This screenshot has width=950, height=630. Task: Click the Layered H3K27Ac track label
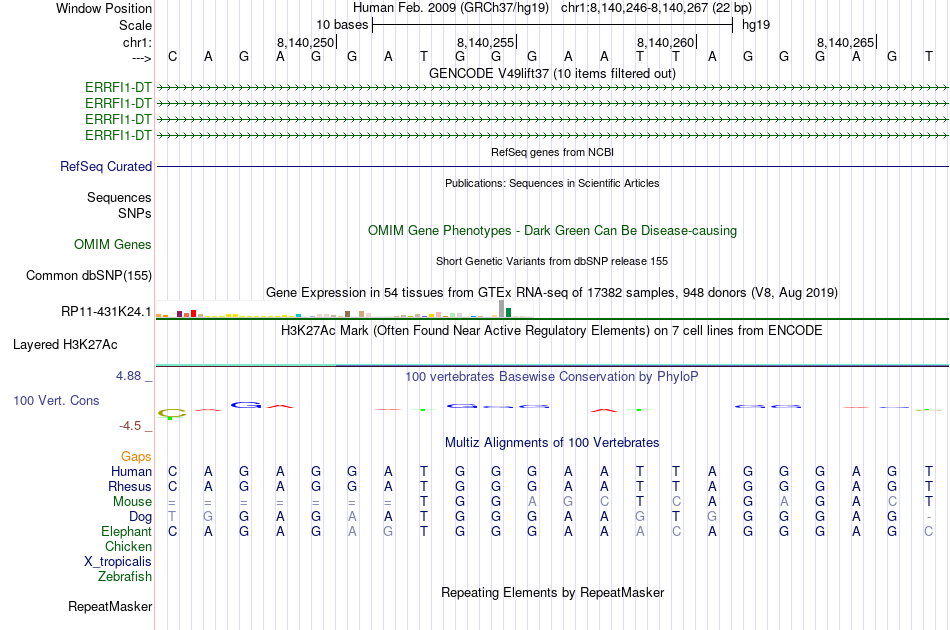point(65,345)
